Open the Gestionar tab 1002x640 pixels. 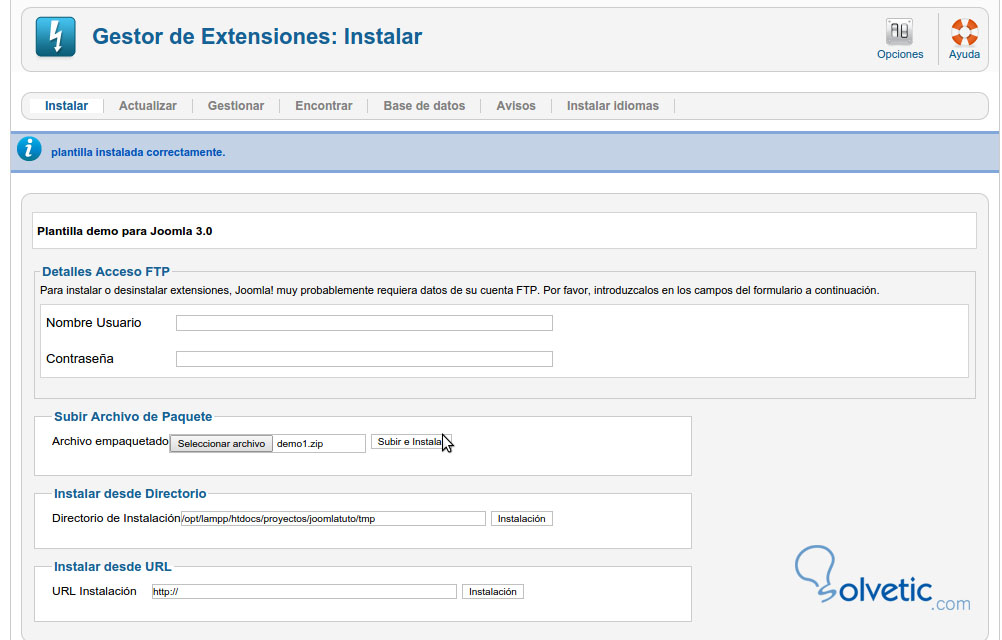235,105
